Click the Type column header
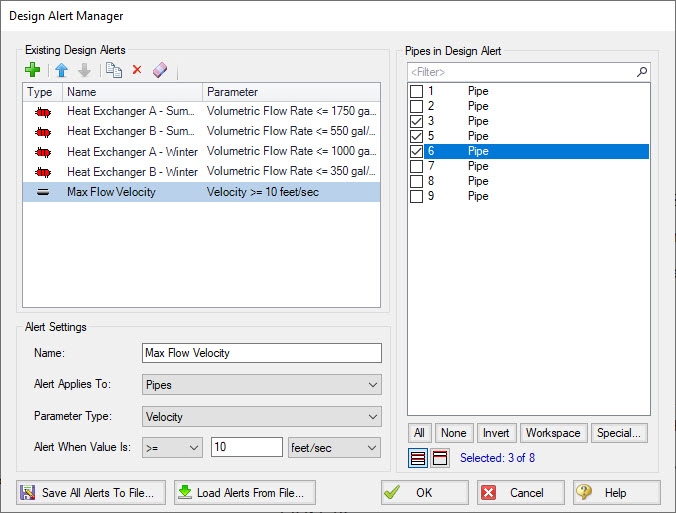676x513 pixels. 42,92
